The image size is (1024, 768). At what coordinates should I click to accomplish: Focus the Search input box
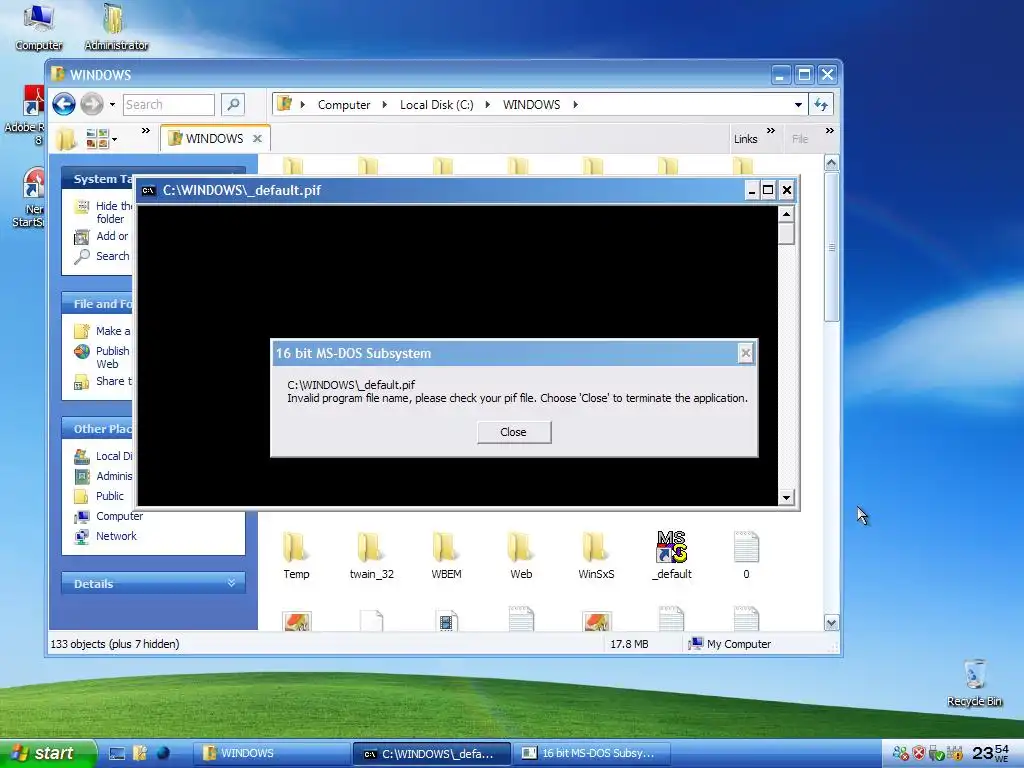[168, 104]
